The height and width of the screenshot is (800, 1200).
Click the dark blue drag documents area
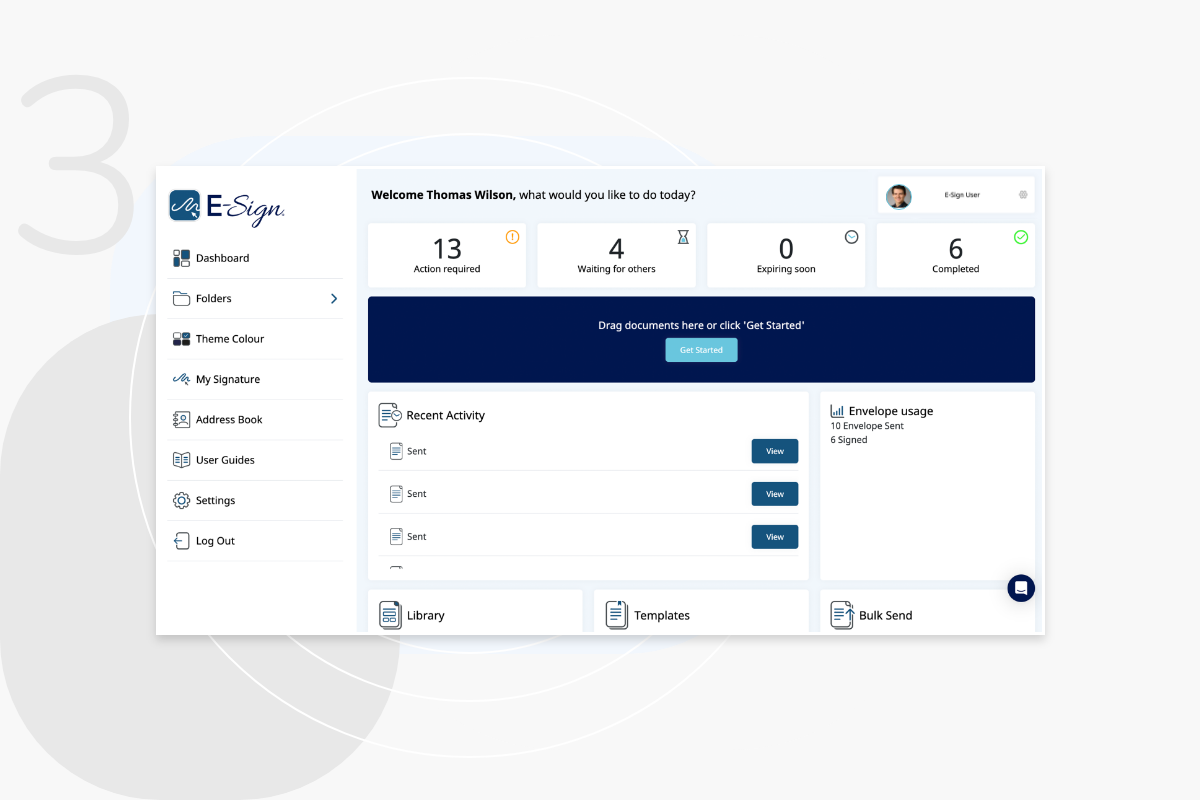click(x=701, y=339)
